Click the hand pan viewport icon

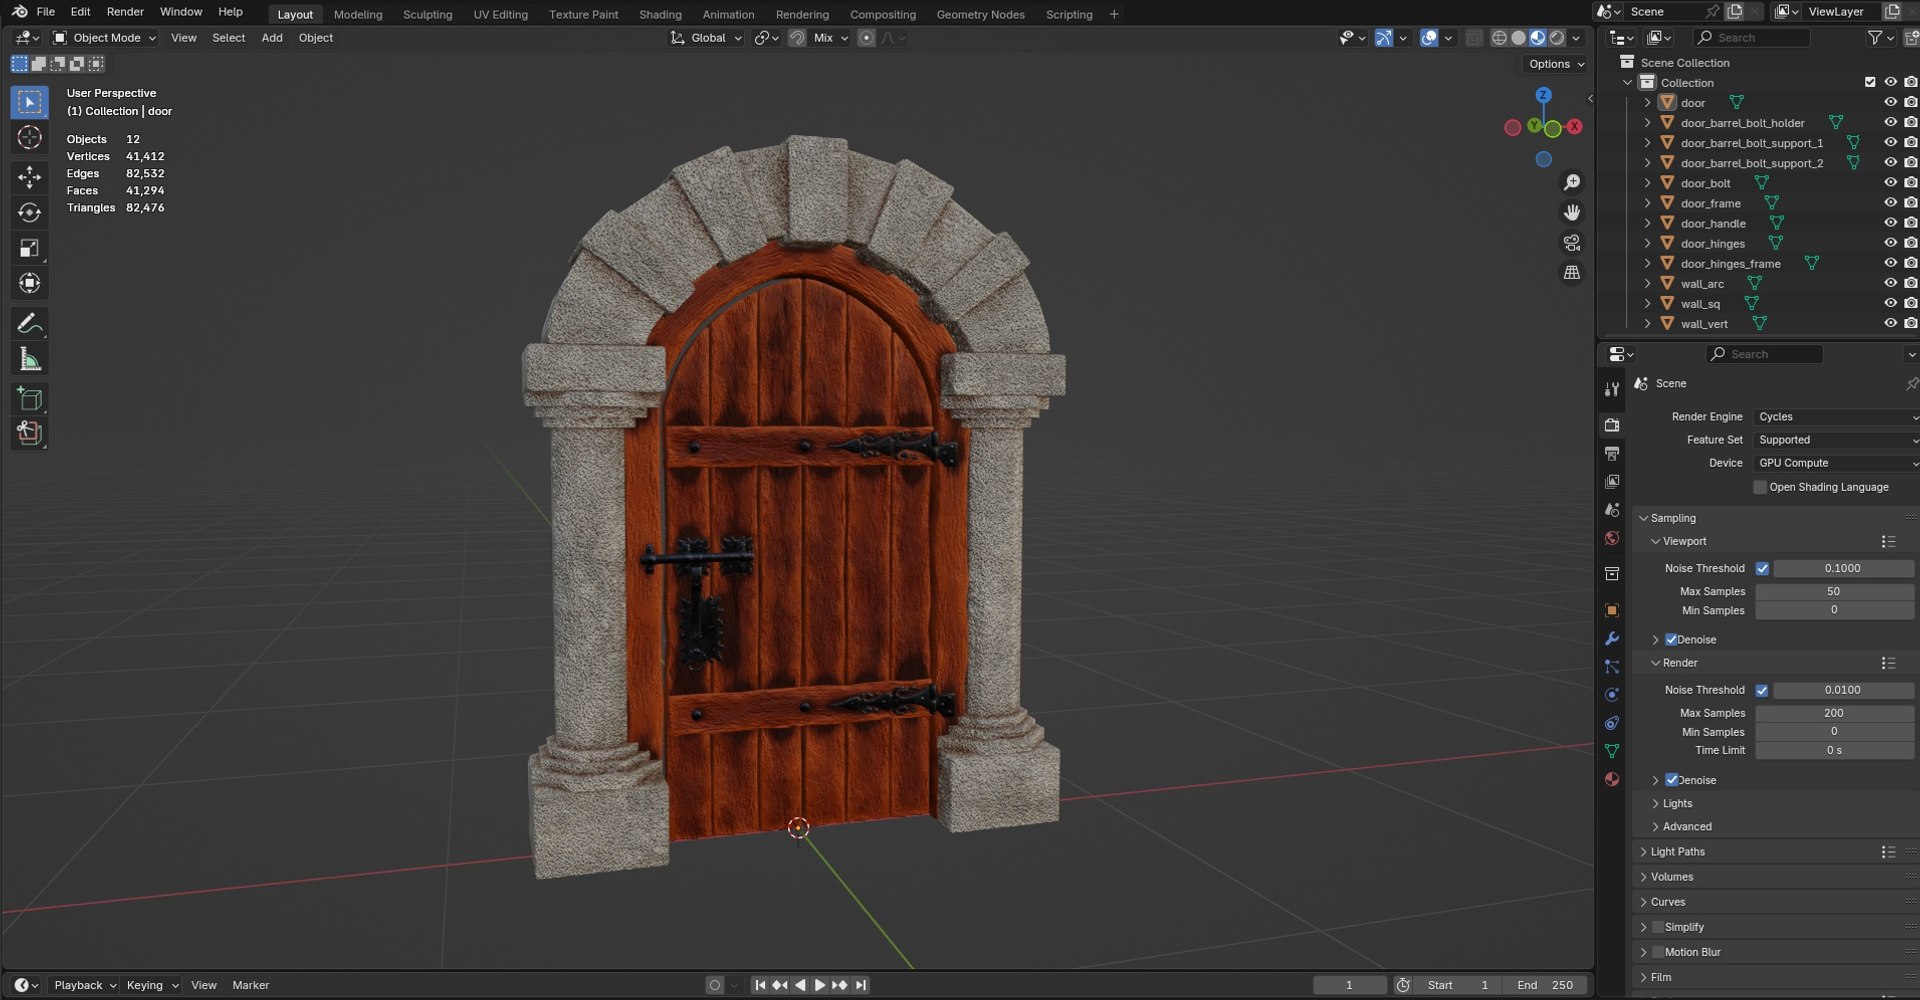(x=1572, y=212)
